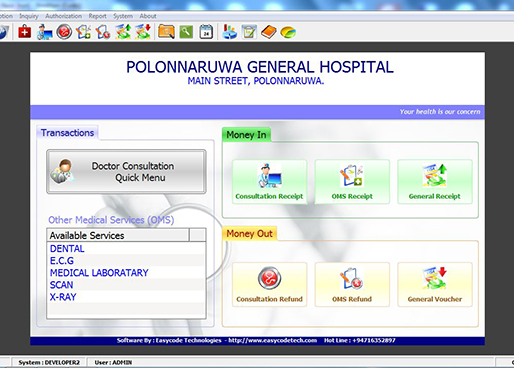Select DENTAL in Available Services

point(126,249)
